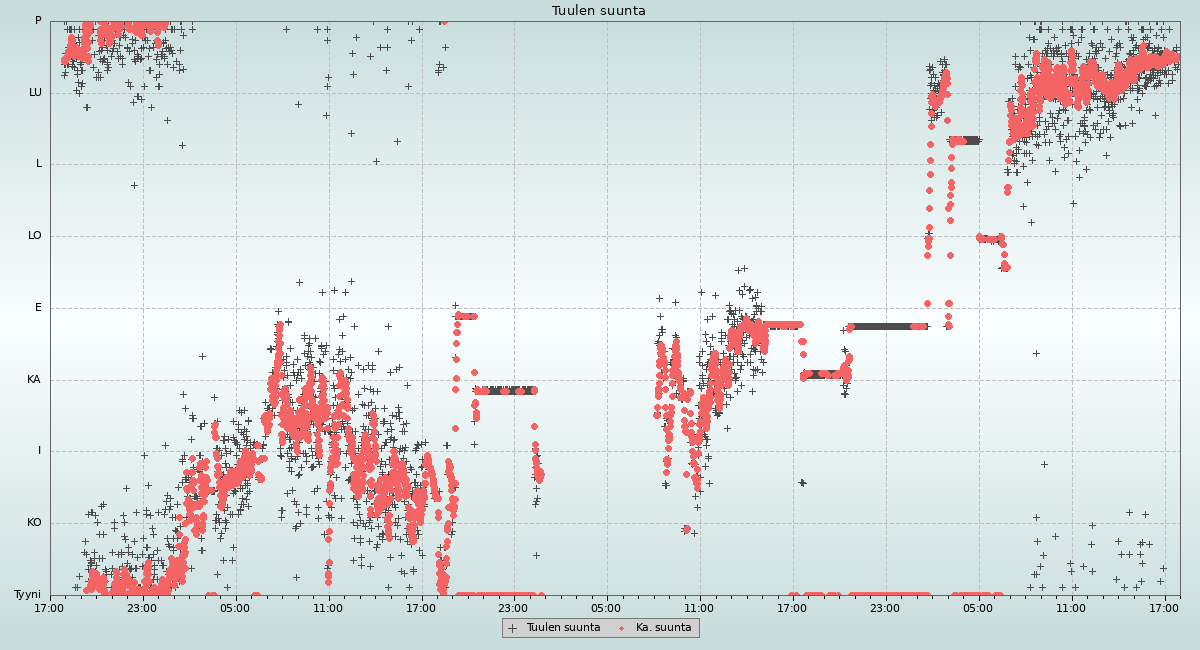This screenshot has height=650, width=1200.
Task: Select the first 05:00 time axis label
Action: pos(235,608)
